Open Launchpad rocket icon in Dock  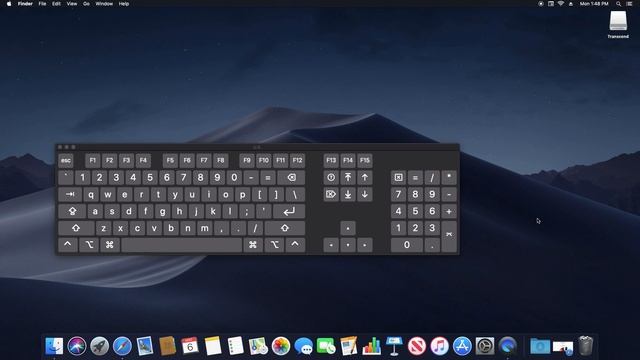tap(100, 346)
